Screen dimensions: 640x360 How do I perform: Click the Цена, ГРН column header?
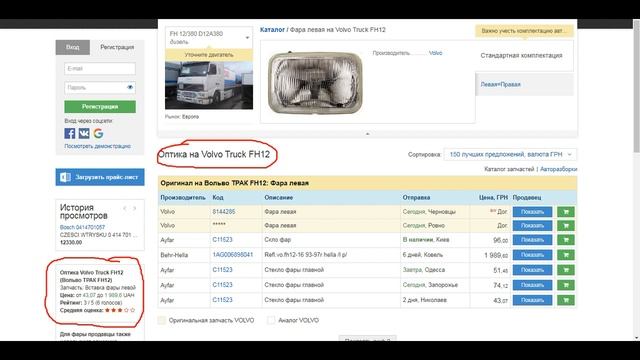coord(493,198)
